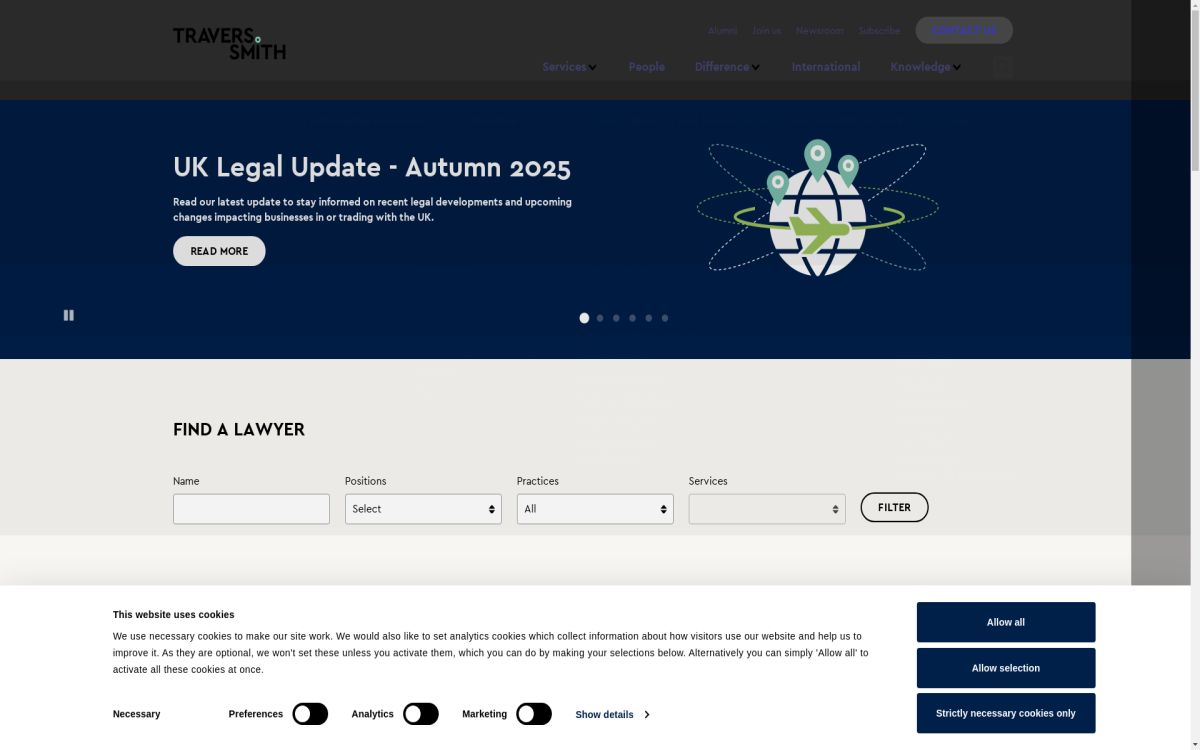
Task: Expand the Services filter dropdown
Action: pyautogui.click(x=767, y=509)
